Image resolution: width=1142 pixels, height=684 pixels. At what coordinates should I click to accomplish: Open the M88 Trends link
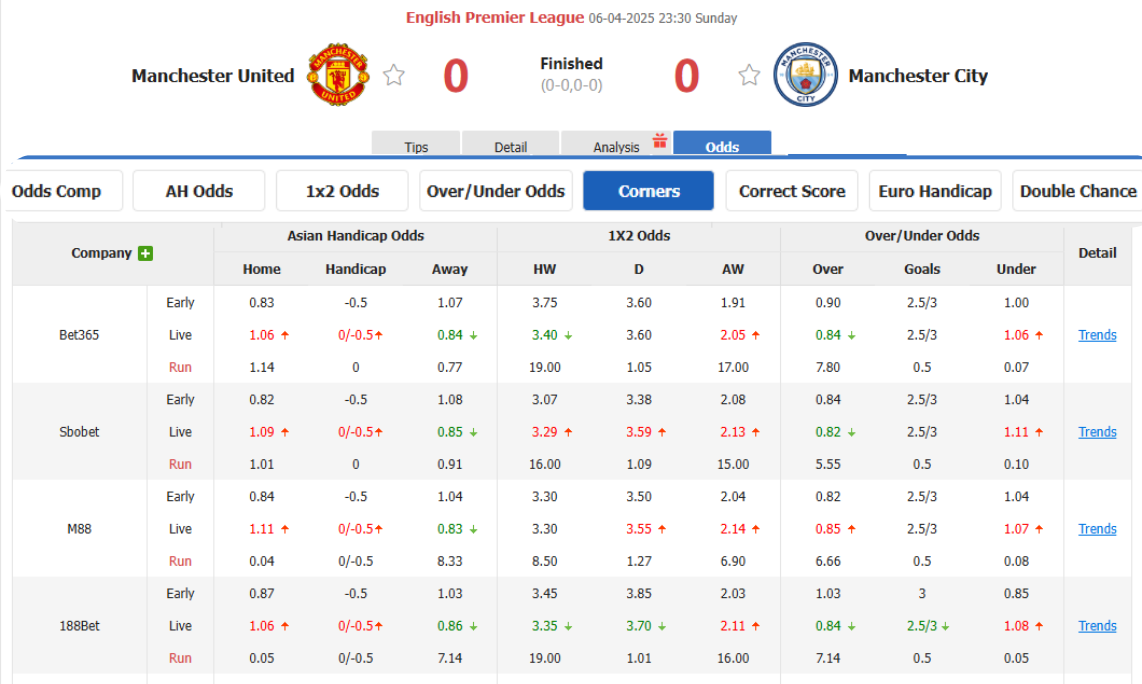coord(1097,529)
